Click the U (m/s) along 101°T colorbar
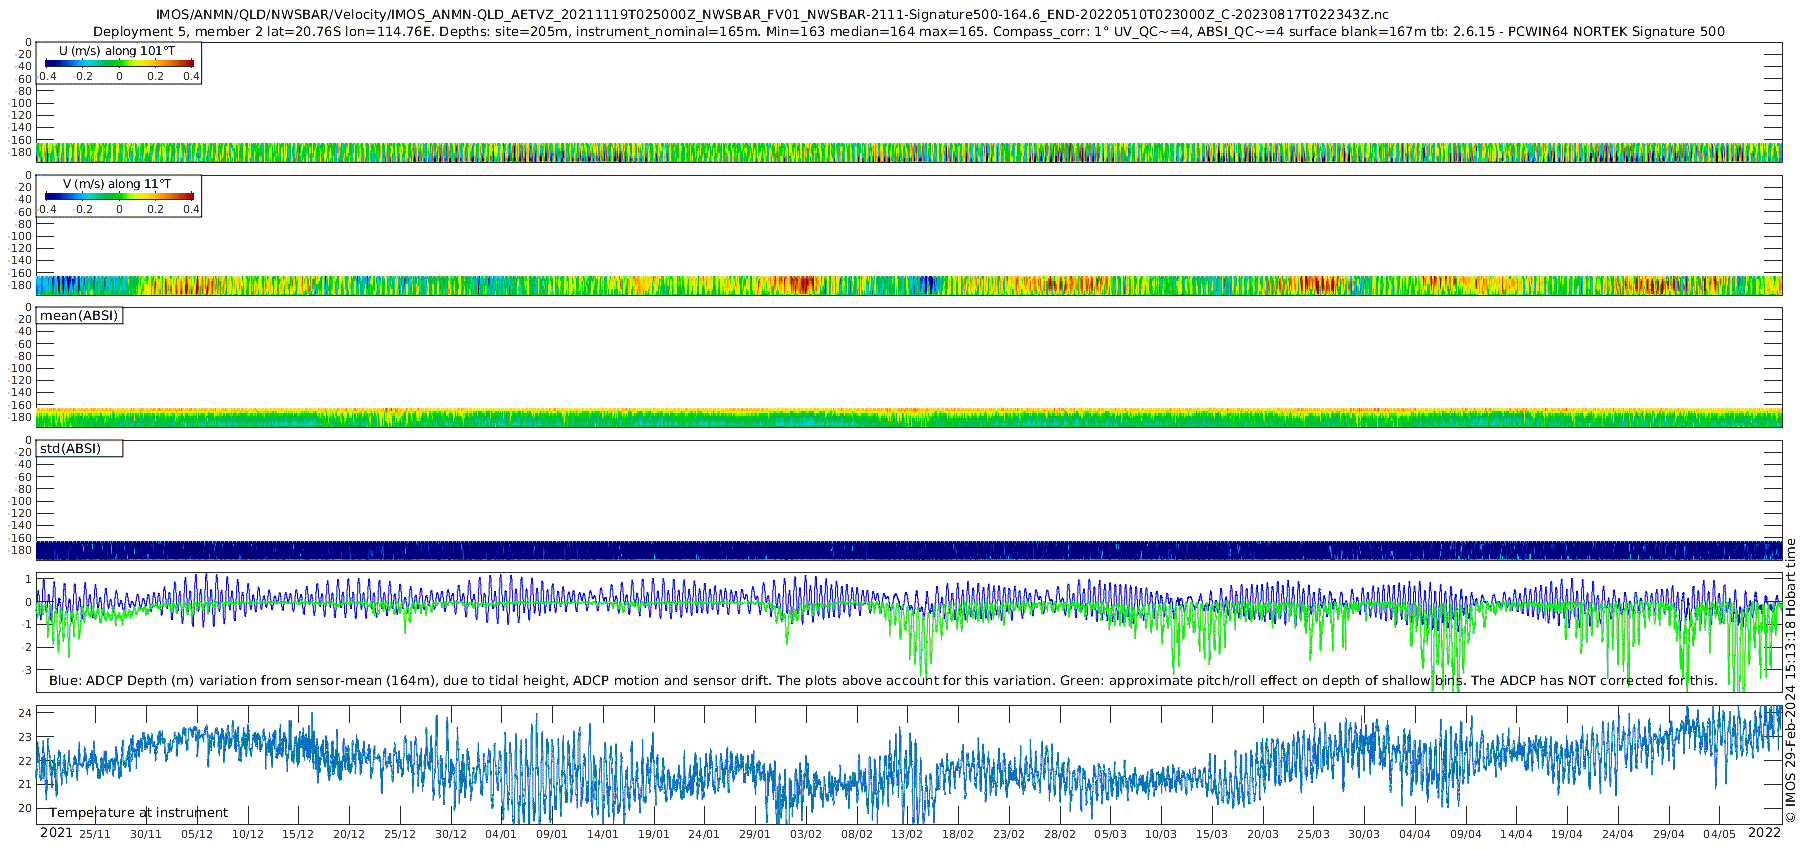 click(119, 64)
